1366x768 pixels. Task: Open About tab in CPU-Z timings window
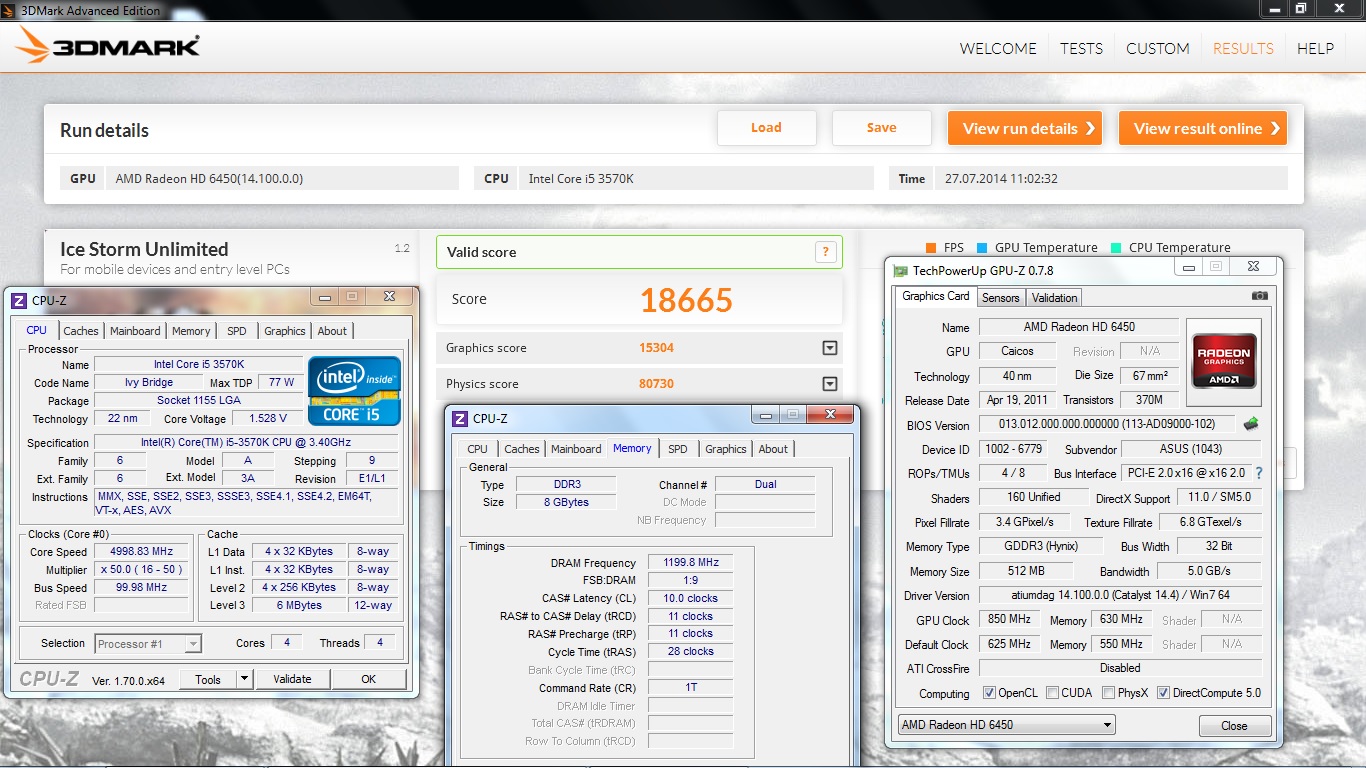click(773, 449)
